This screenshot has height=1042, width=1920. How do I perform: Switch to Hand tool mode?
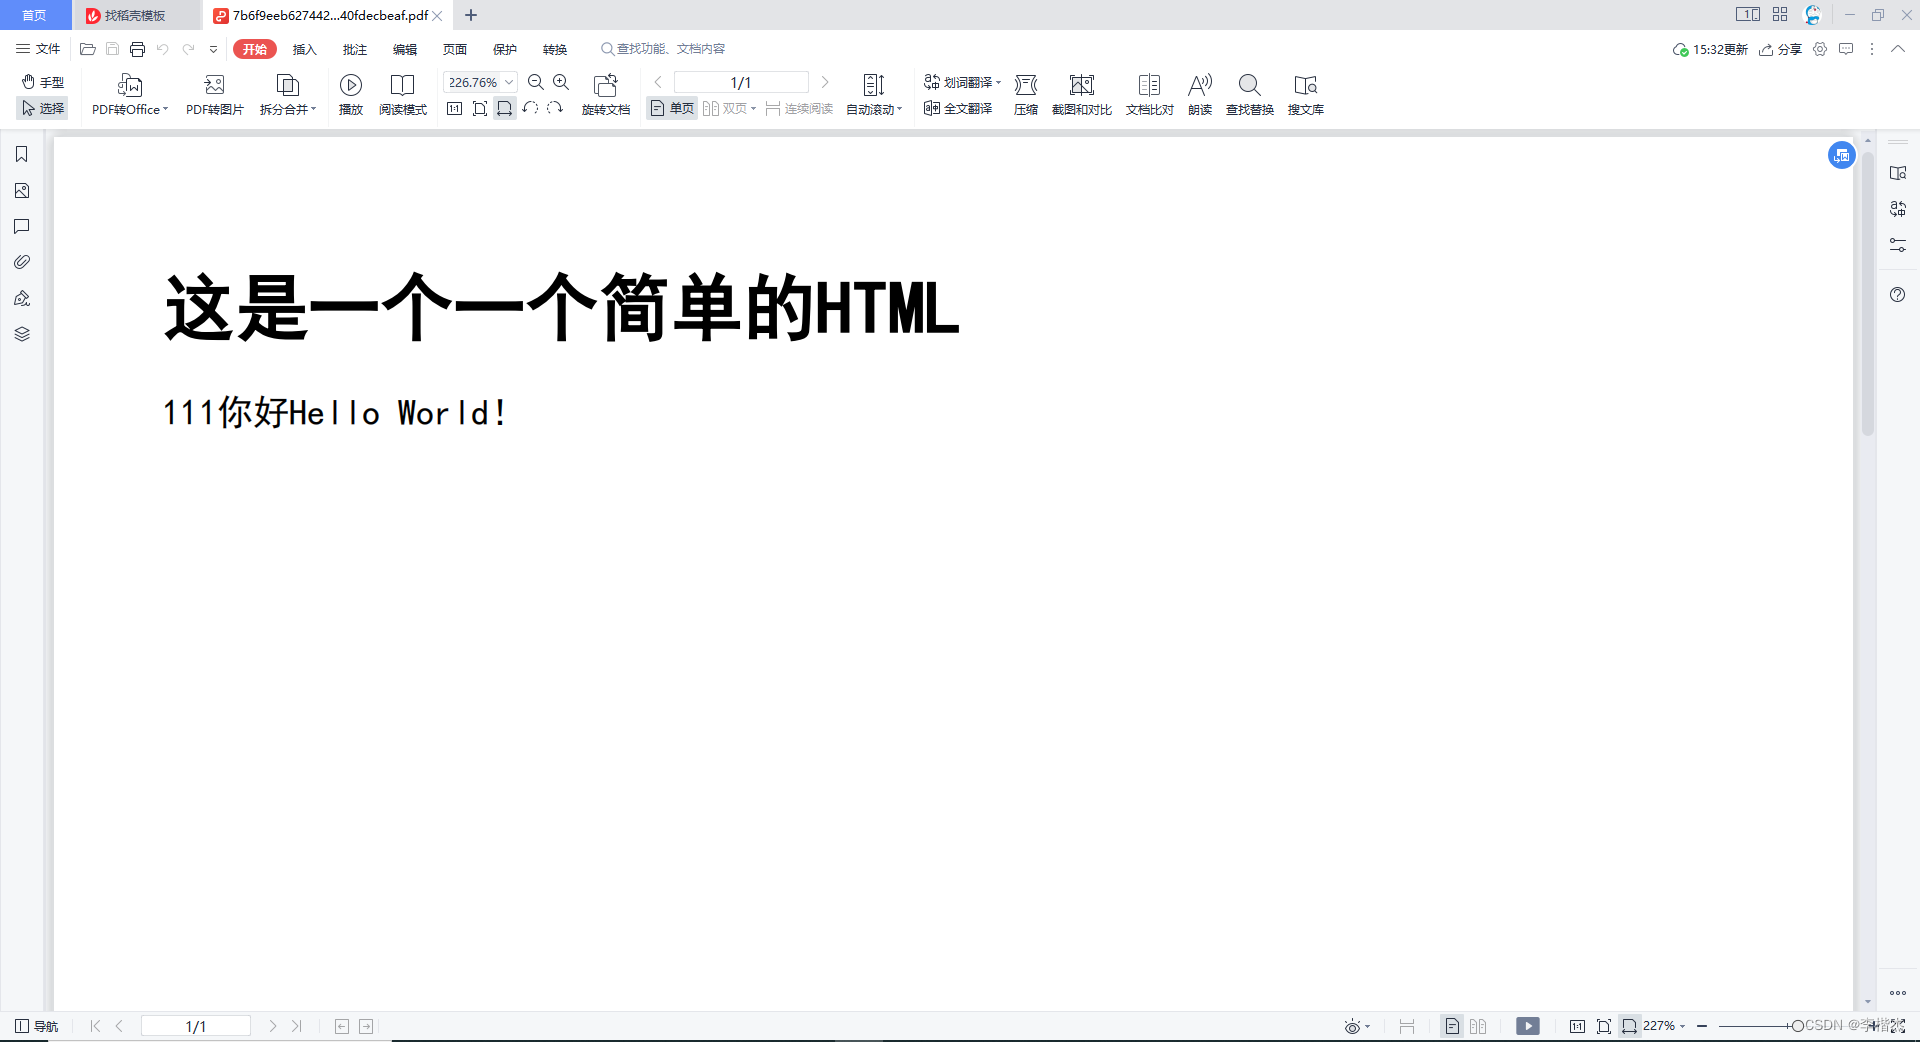tap(43, 82)
